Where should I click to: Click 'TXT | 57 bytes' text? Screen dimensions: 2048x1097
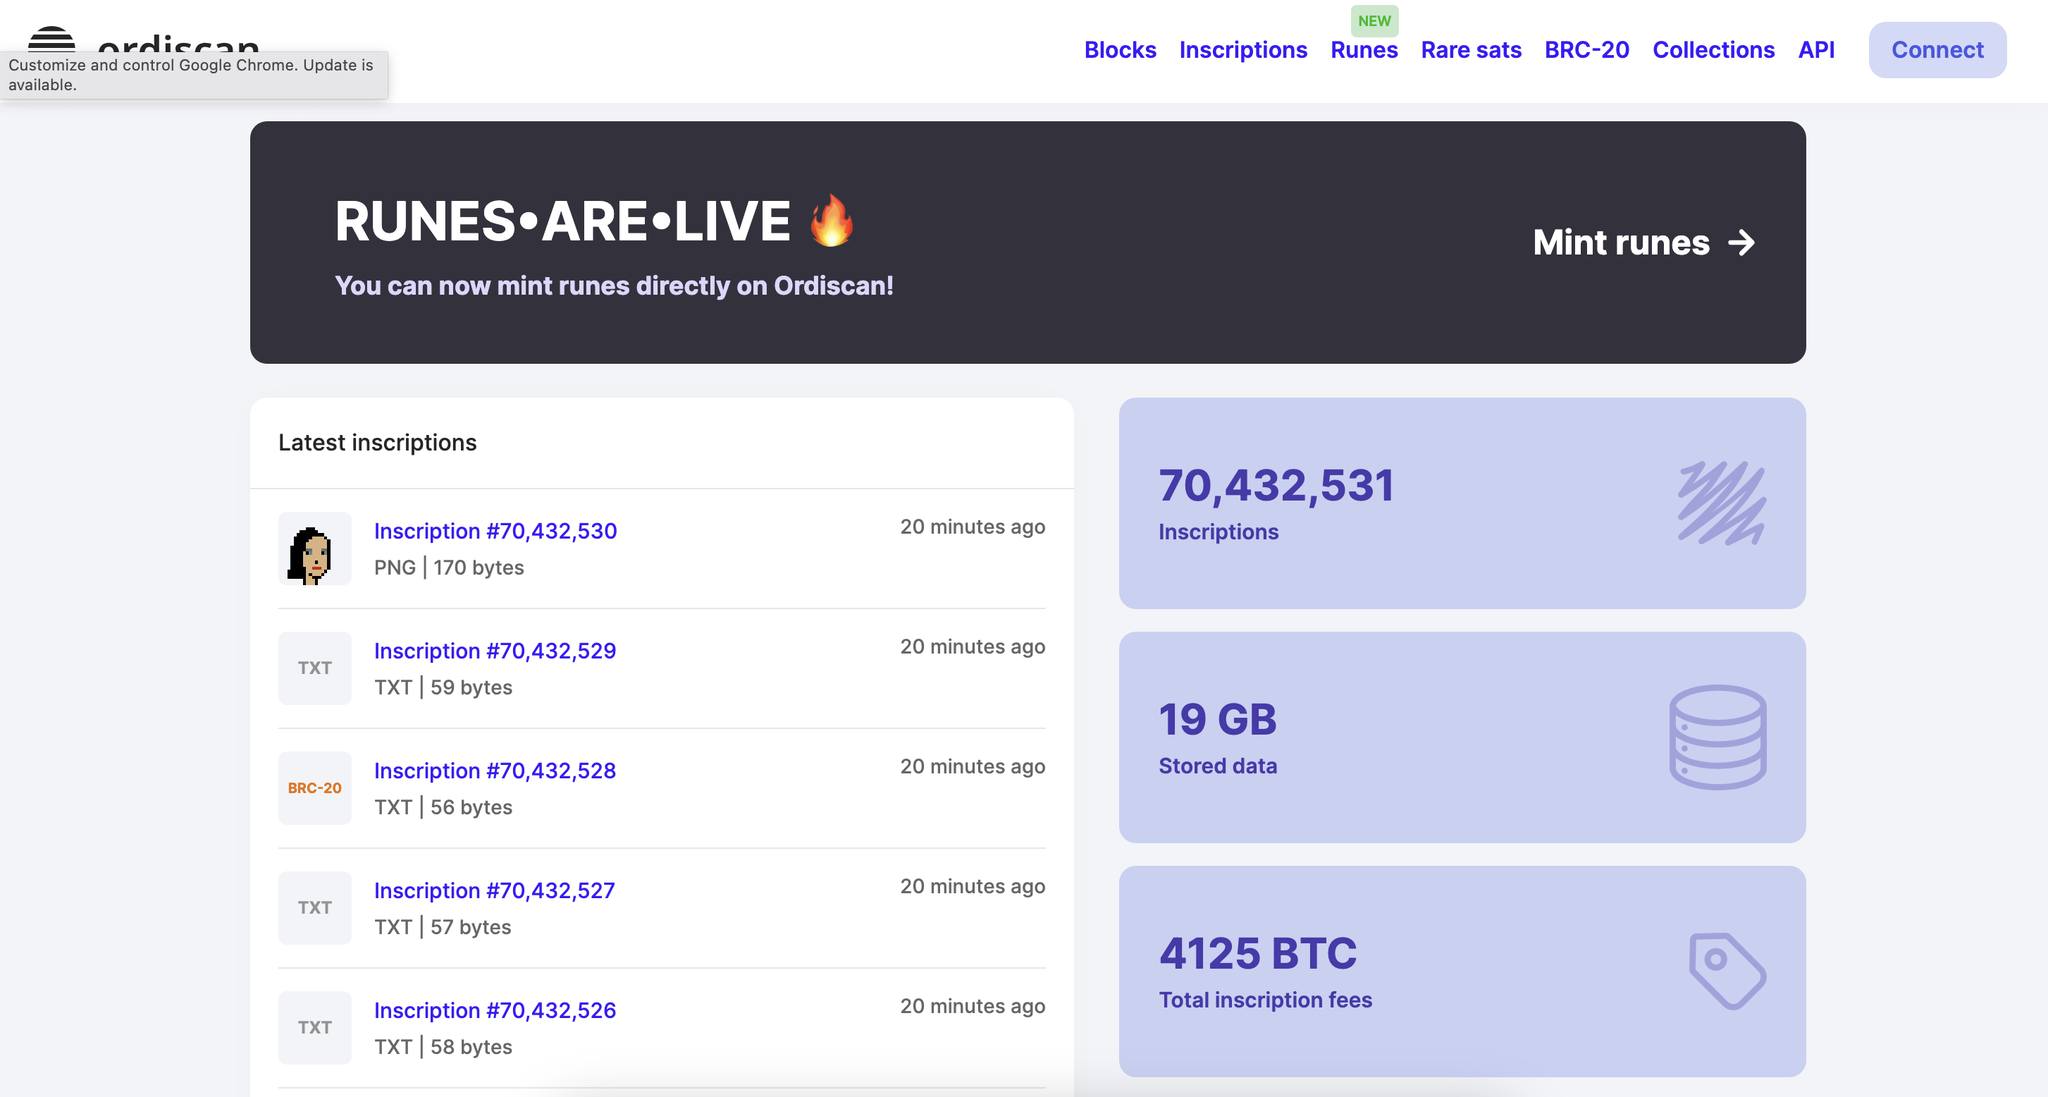[x=442, y=928]
